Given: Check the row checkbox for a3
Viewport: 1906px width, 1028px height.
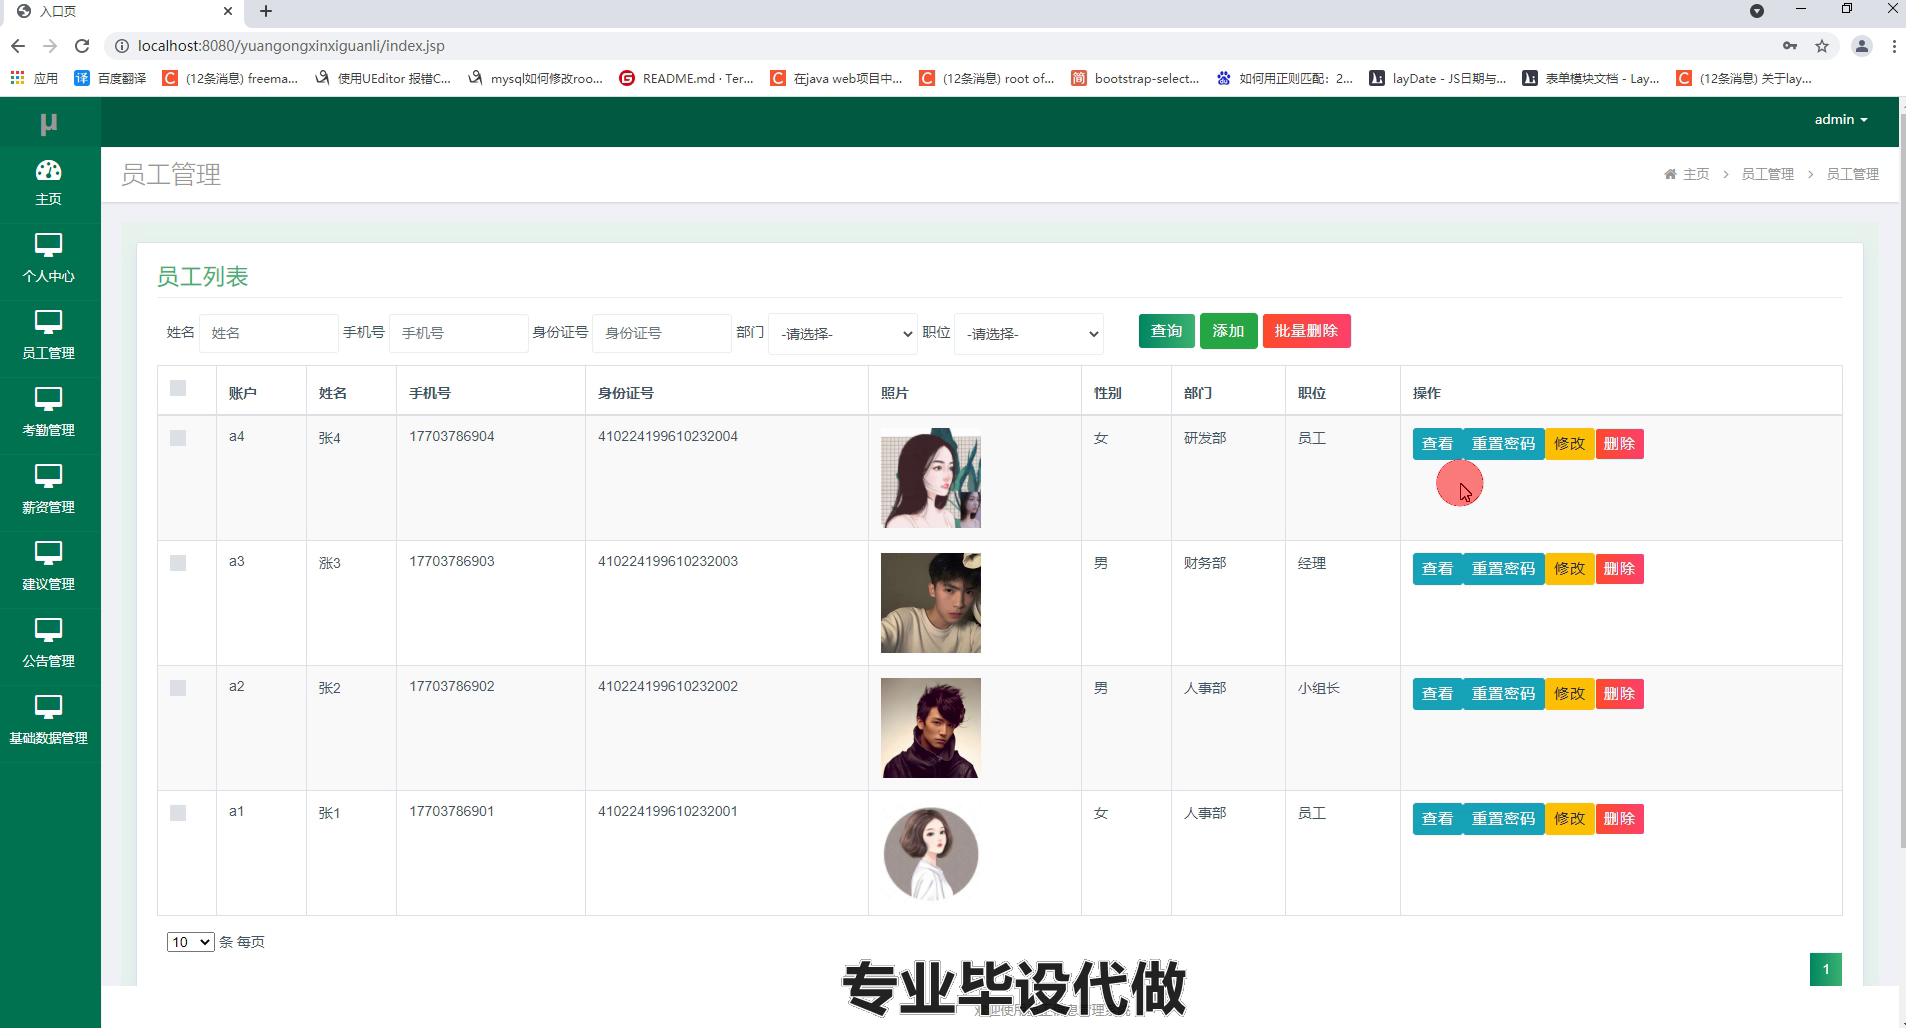Looking at the screenshot, I should (x=178, y=563).
